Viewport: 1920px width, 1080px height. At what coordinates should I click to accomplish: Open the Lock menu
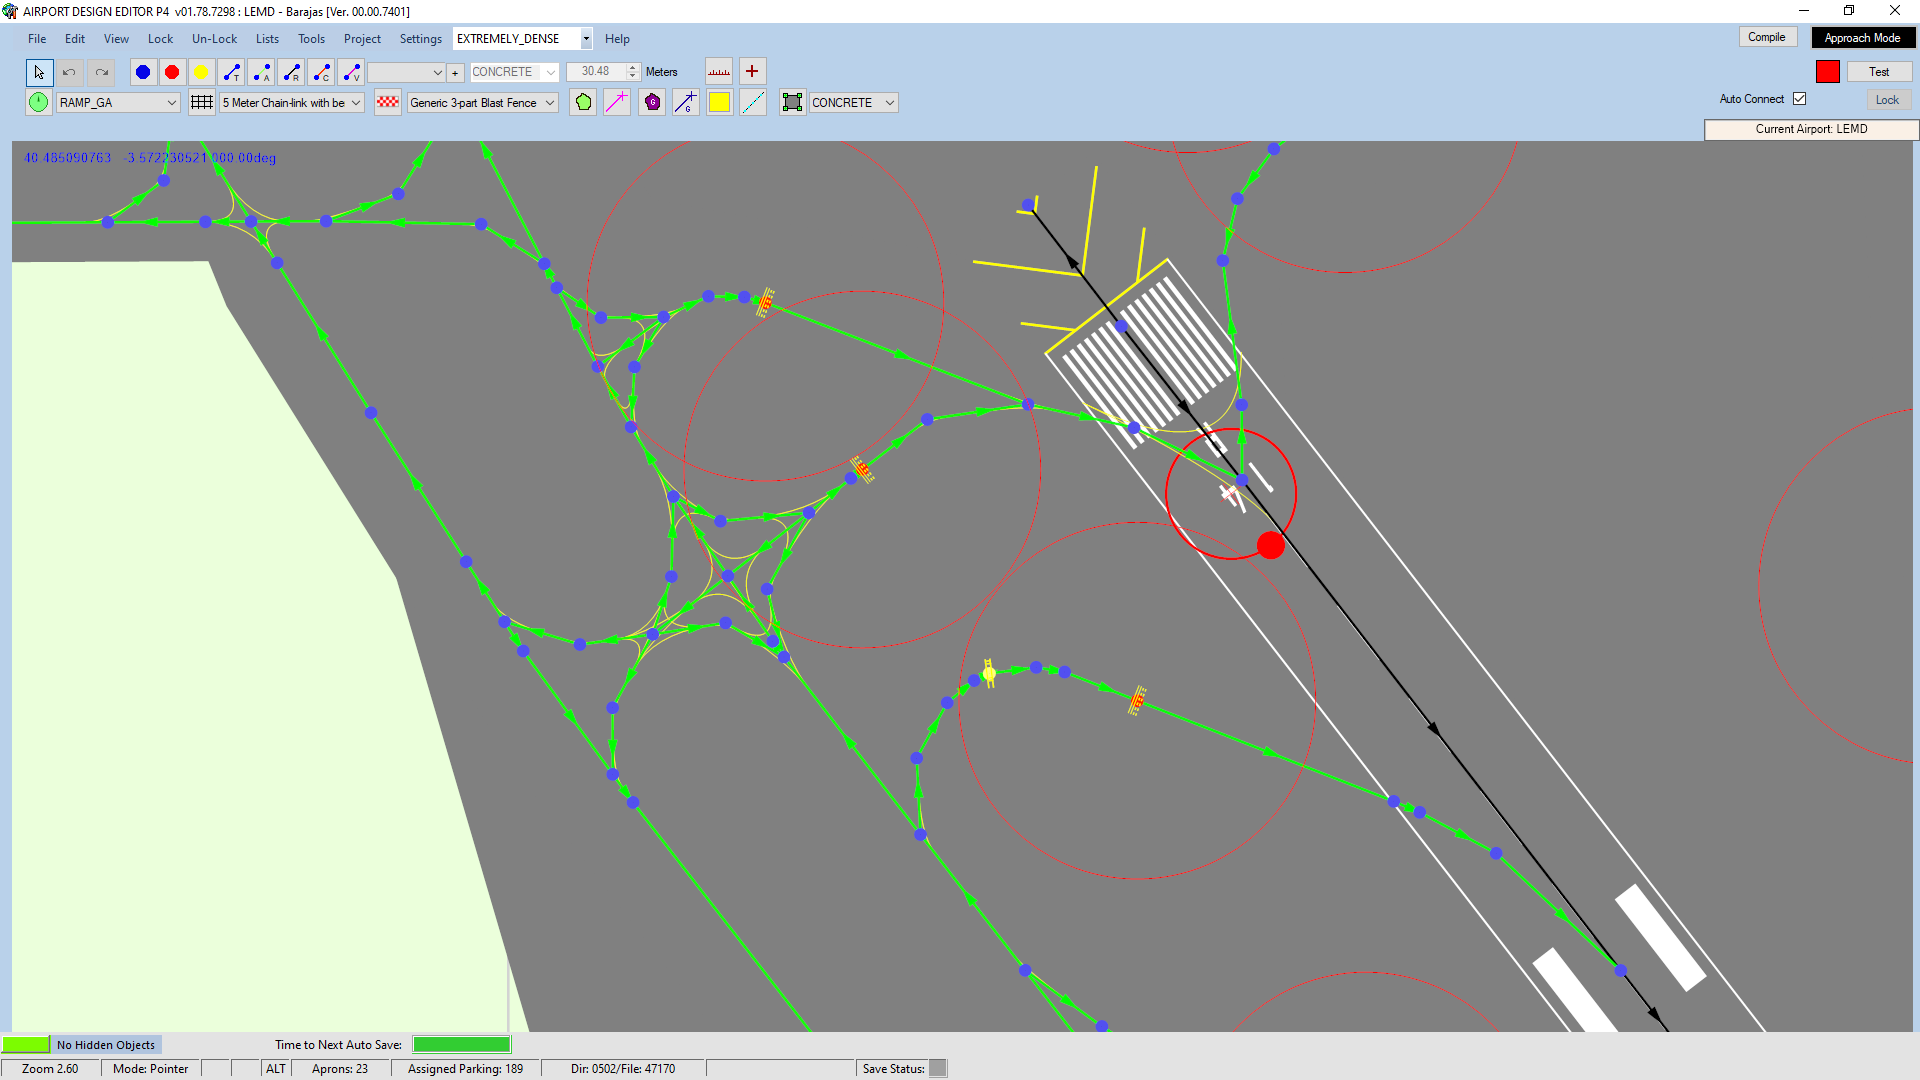pos(160,39)
